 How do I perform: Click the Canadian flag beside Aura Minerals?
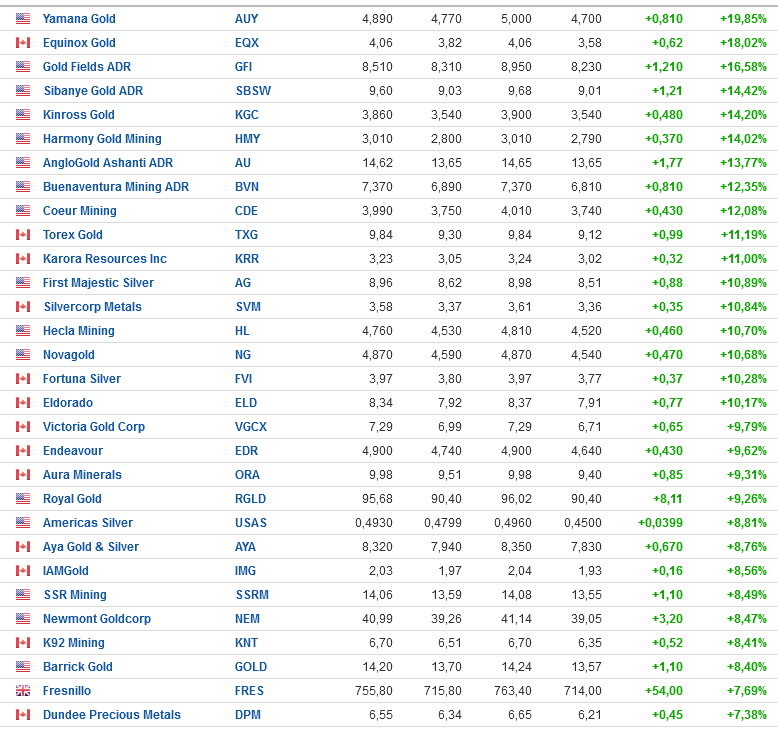coord(23,474)
